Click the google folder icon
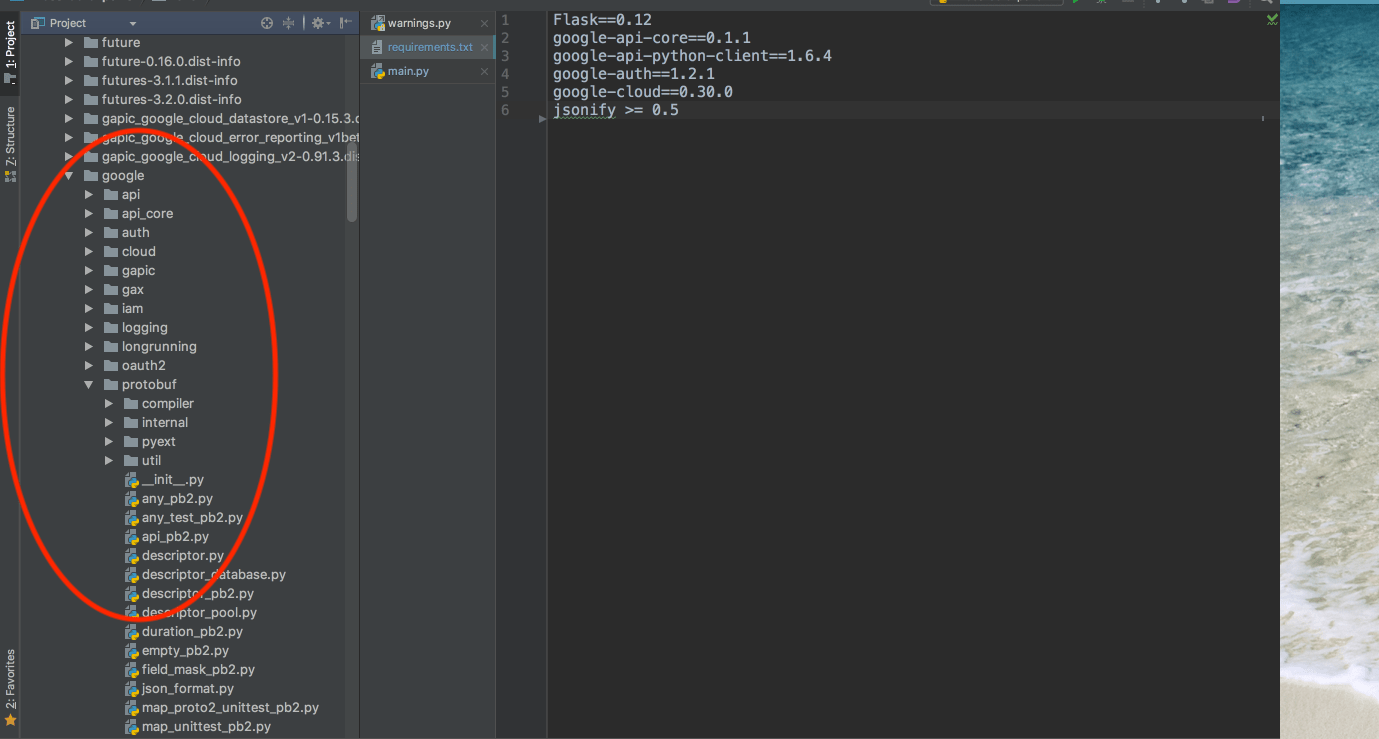This screenshot has width=1379, height=739. [91, 176]
